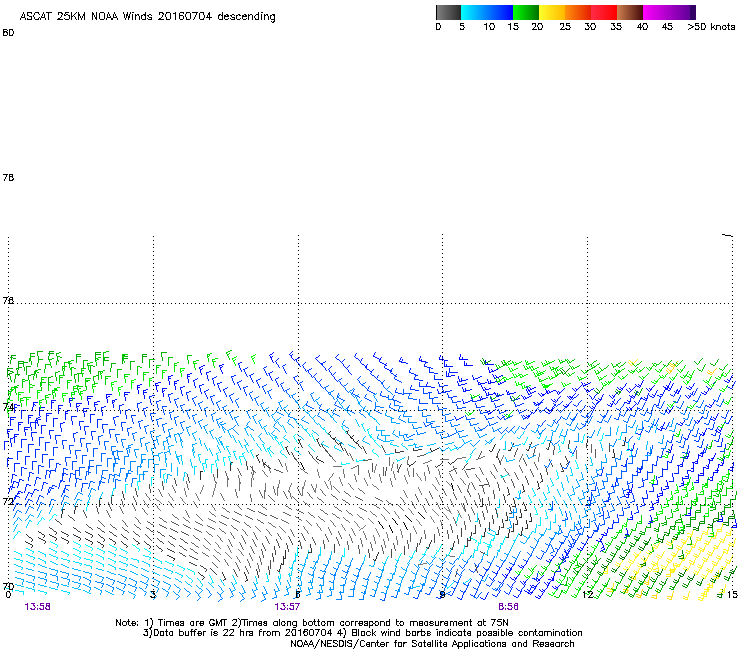Click the purple time stamp '13:57'

[x=287, y=607]
